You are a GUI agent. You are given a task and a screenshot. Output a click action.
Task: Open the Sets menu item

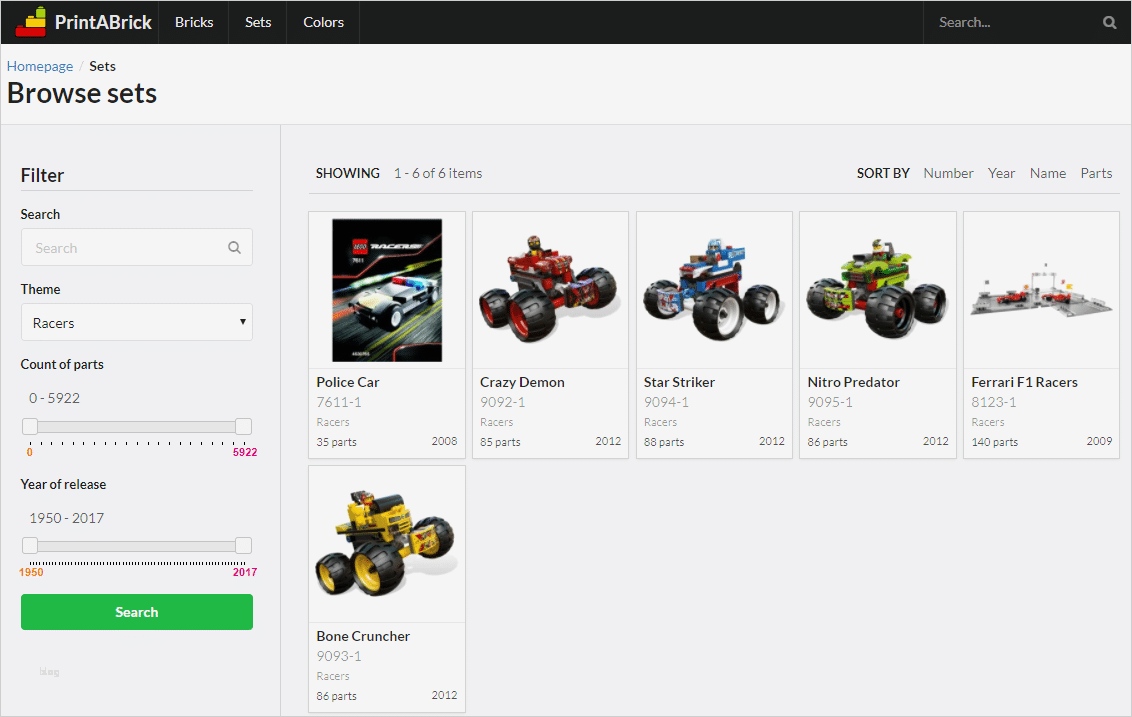(x=258, y=22)
